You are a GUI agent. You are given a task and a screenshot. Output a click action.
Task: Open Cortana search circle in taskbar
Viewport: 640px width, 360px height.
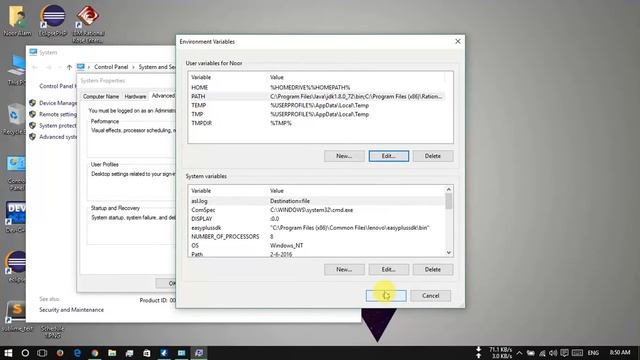point(25,353)
